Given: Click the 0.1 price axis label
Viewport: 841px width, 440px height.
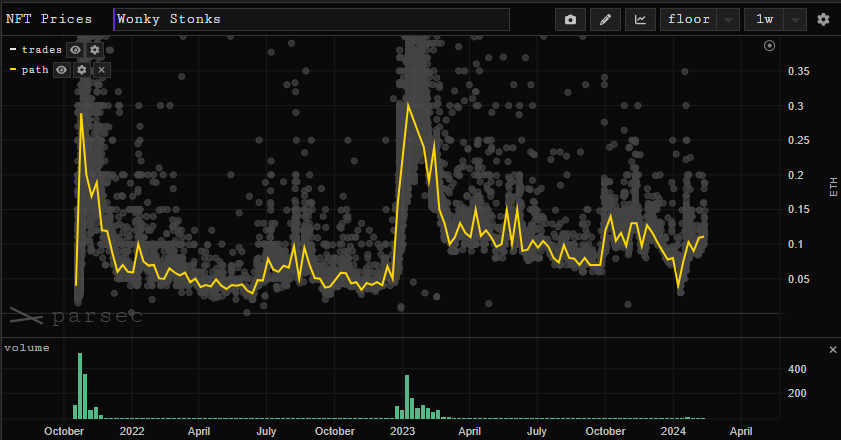Looking at the screenshot, I should click(795, 245).
